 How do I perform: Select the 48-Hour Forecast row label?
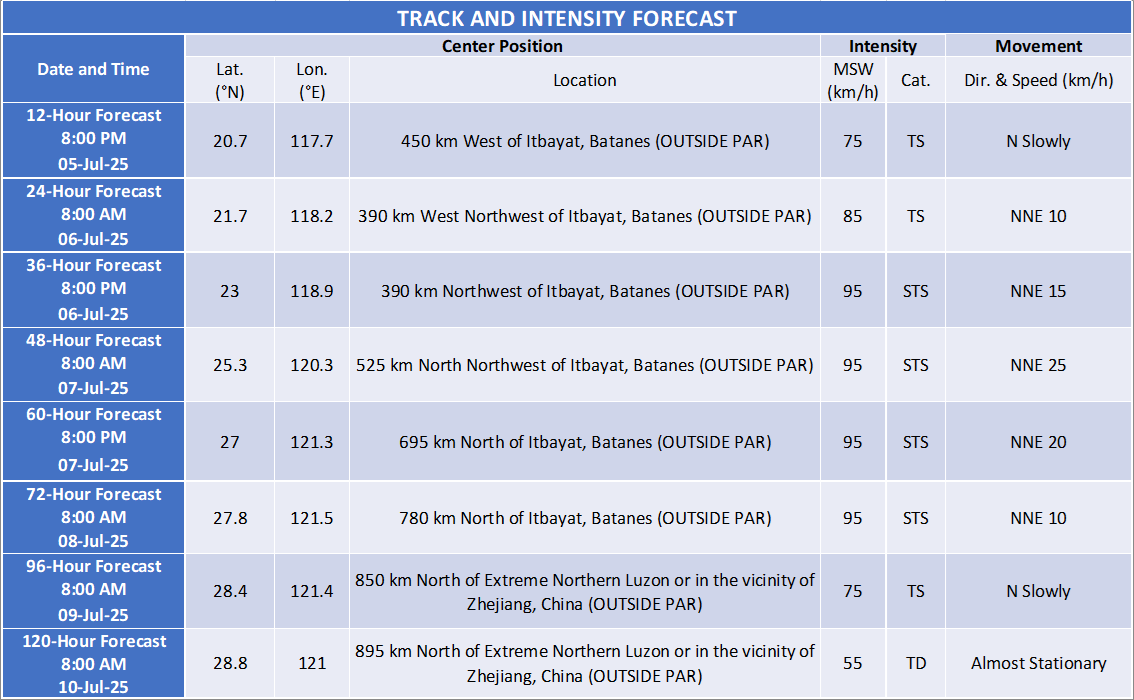pyautogui.click(x=93, y=364)
